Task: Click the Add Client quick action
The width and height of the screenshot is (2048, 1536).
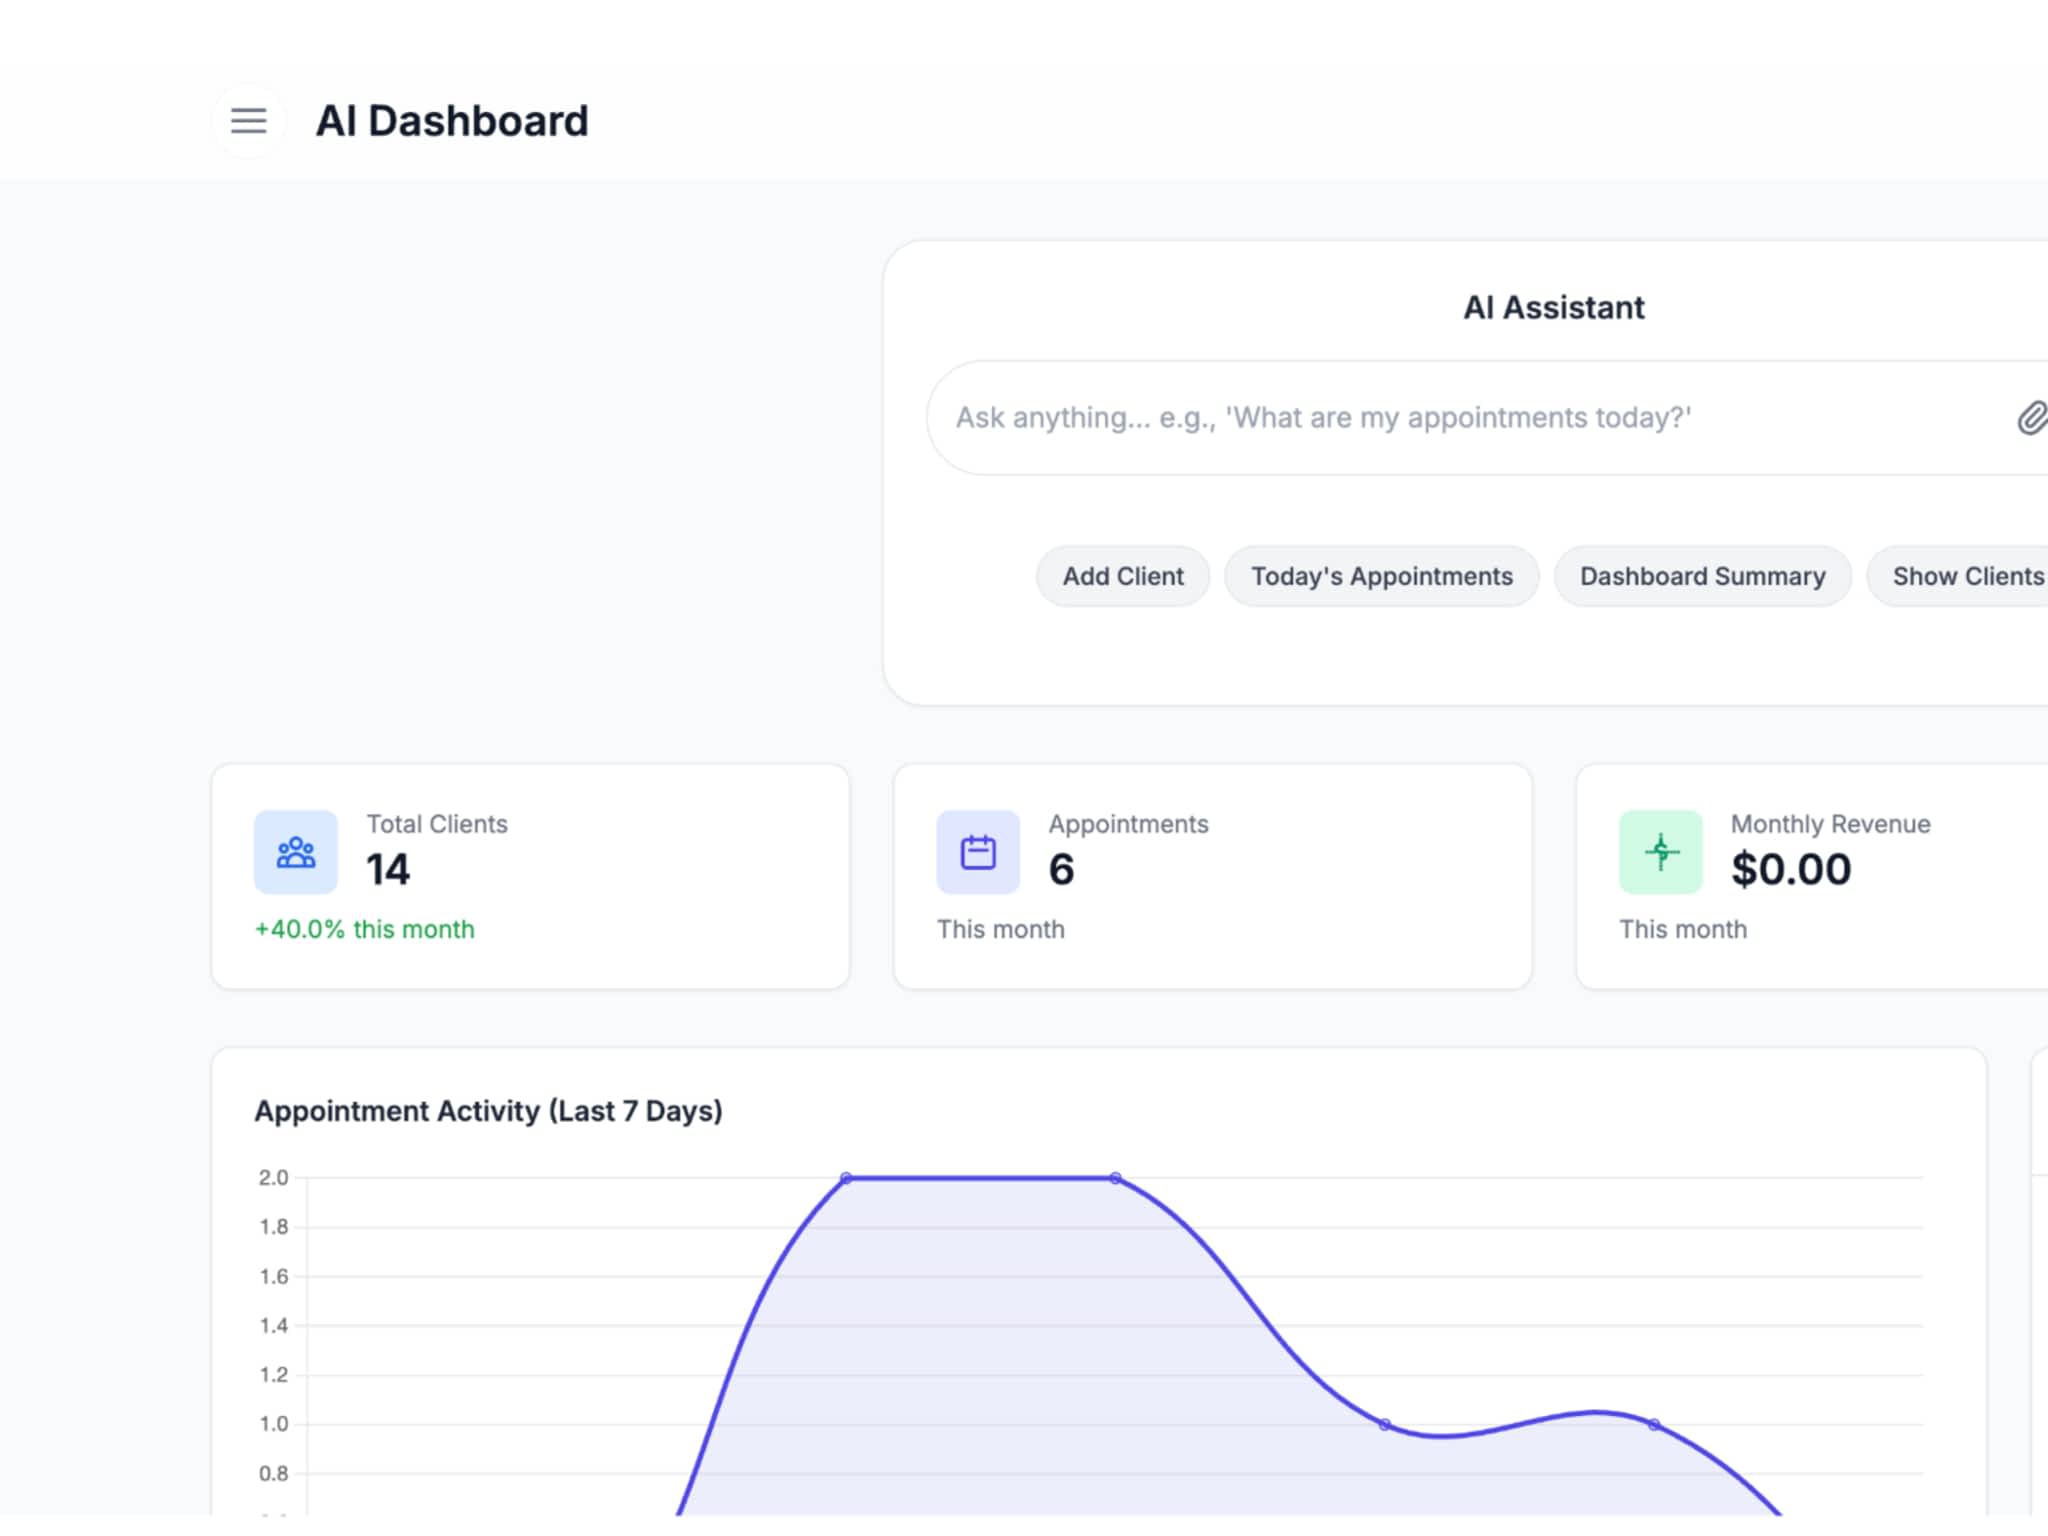Action: [1122, 576]
